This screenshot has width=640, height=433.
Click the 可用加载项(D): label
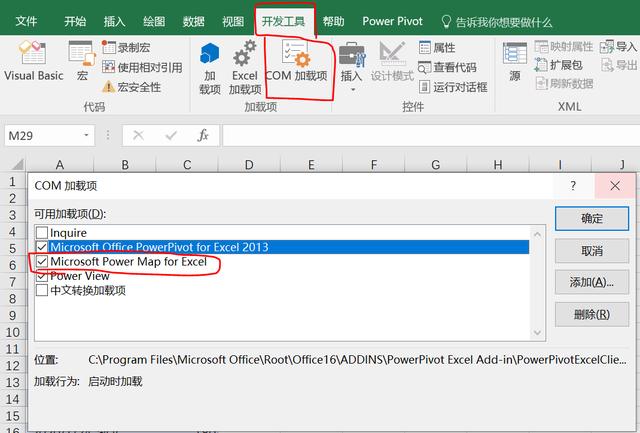click(70, 214)
